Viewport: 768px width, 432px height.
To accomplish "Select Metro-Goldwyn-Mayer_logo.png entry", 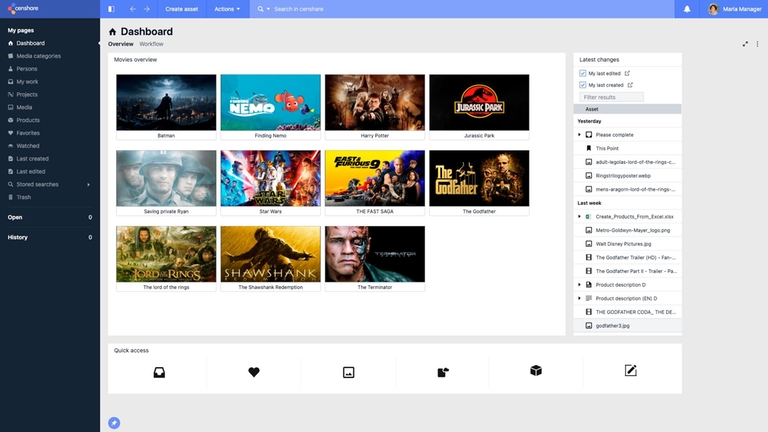I will (x=627, y=230).
